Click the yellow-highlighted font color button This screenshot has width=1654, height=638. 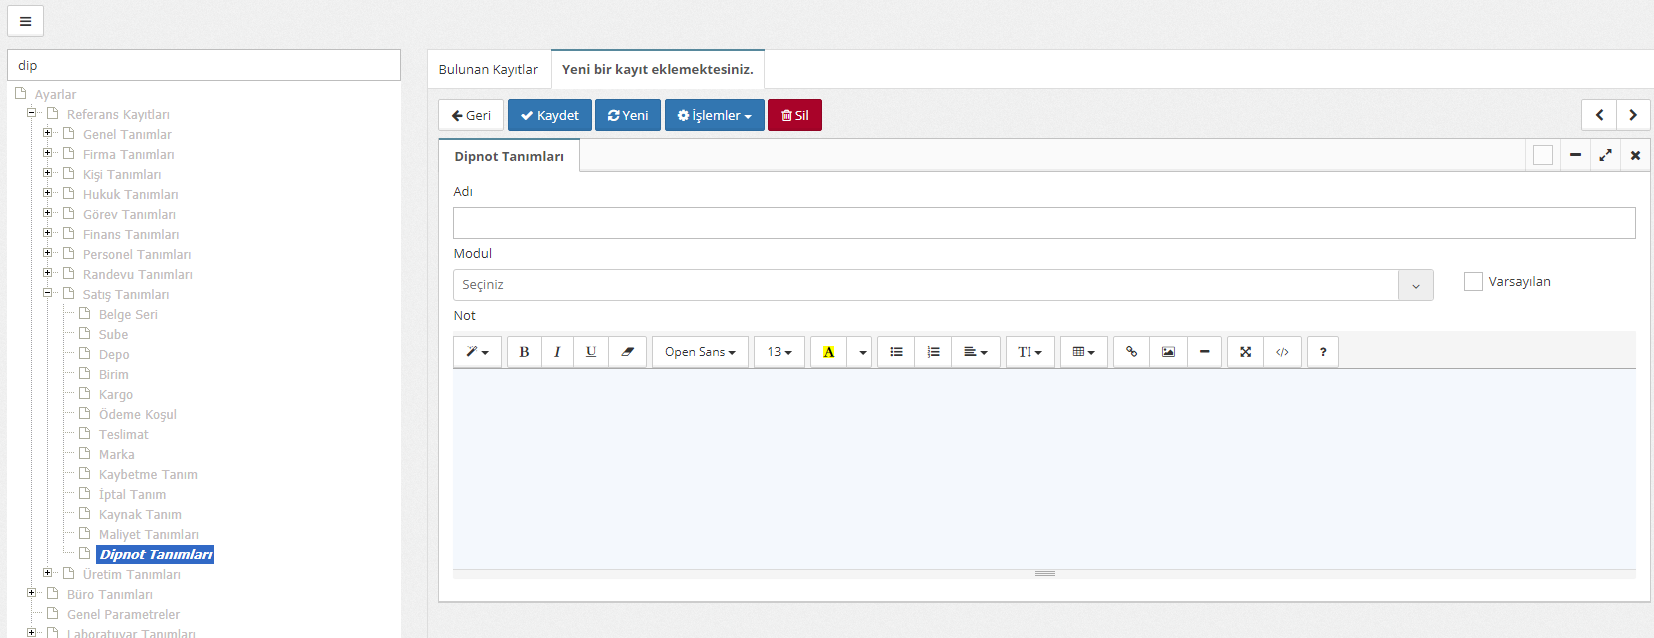[x=828, y=352]
